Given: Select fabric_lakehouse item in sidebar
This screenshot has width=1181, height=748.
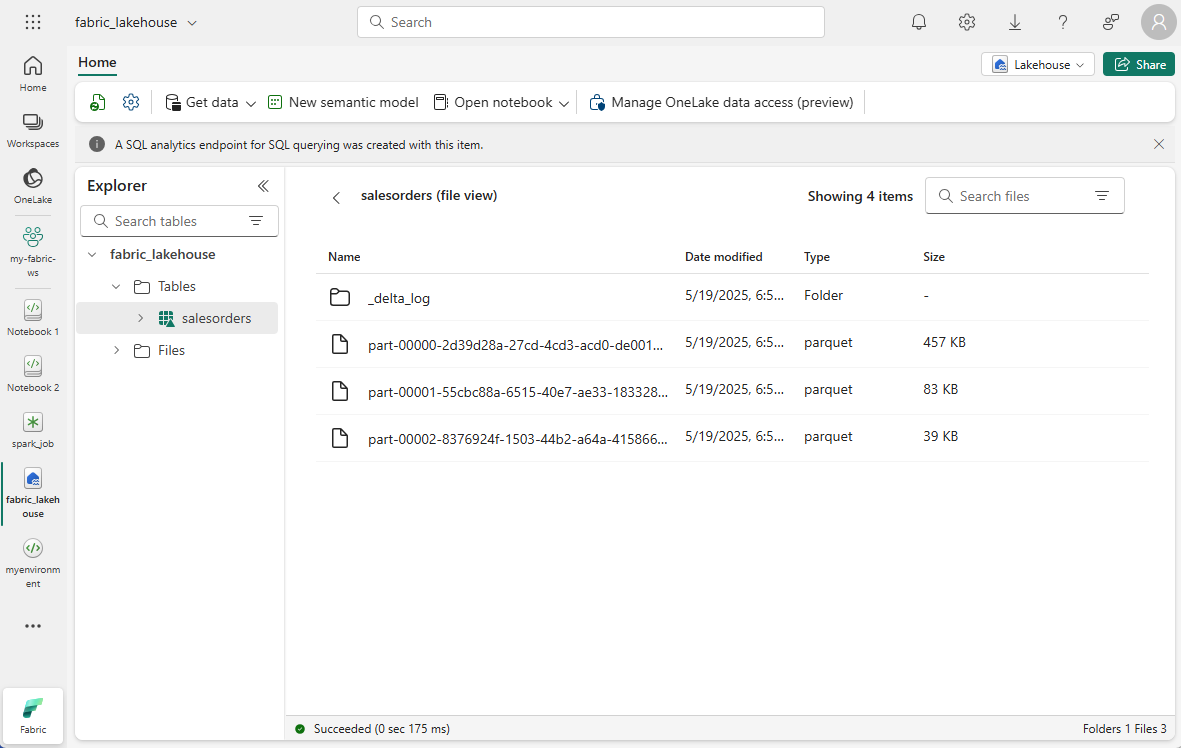Looking at the screenshot, I should click(32, 493).
